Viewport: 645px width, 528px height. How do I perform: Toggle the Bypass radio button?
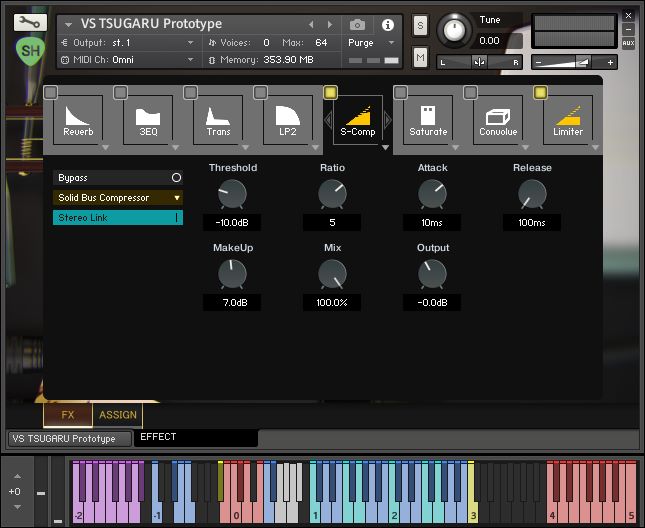point(176,178)
